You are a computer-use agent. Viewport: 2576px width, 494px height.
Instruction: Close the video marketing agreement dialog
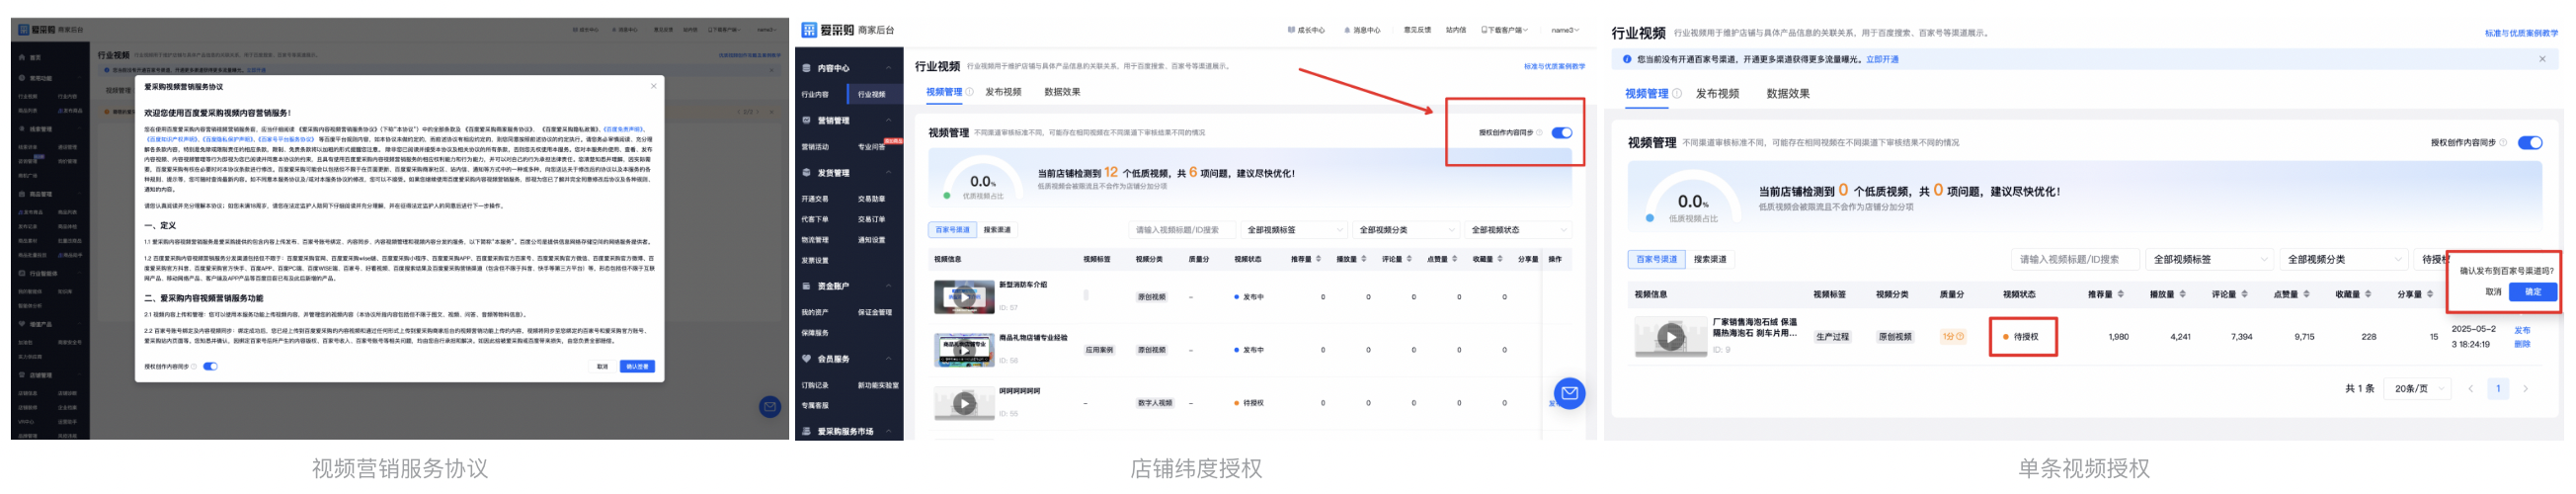click(x=654, y=86)
